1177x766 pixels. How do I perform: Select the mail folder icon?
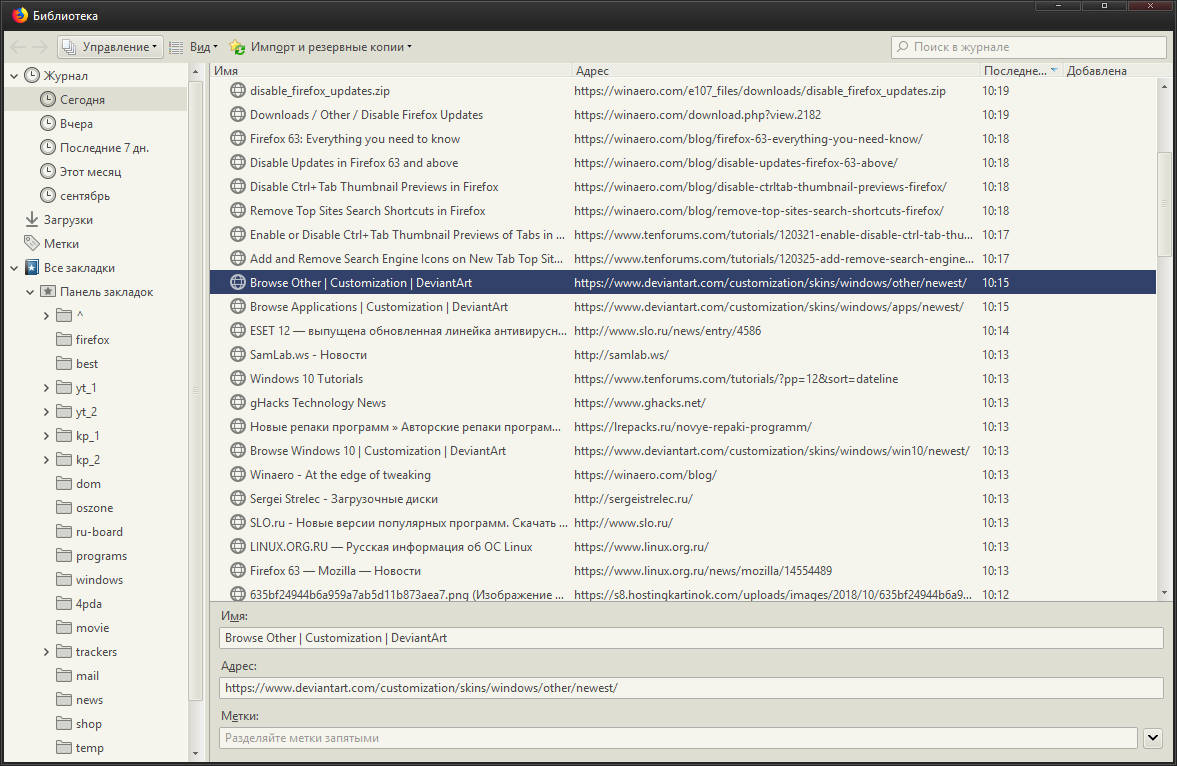click(x=64, y=676)
